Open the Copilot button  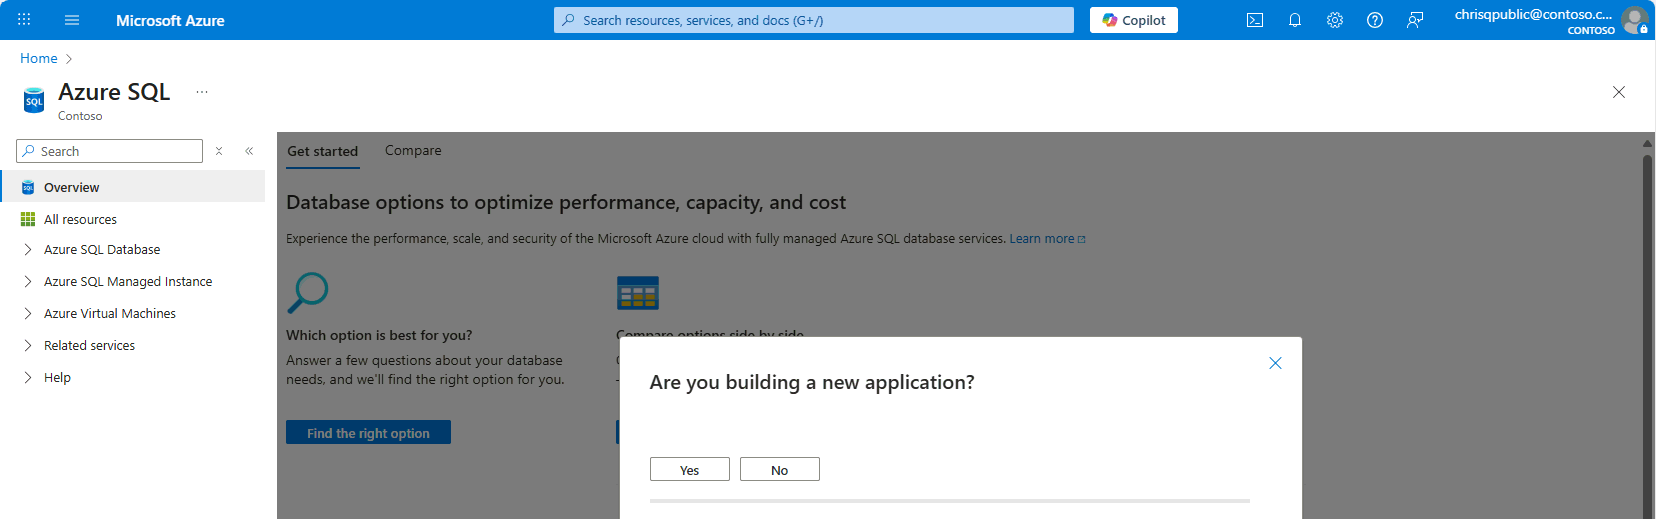tap(1134, 20)
